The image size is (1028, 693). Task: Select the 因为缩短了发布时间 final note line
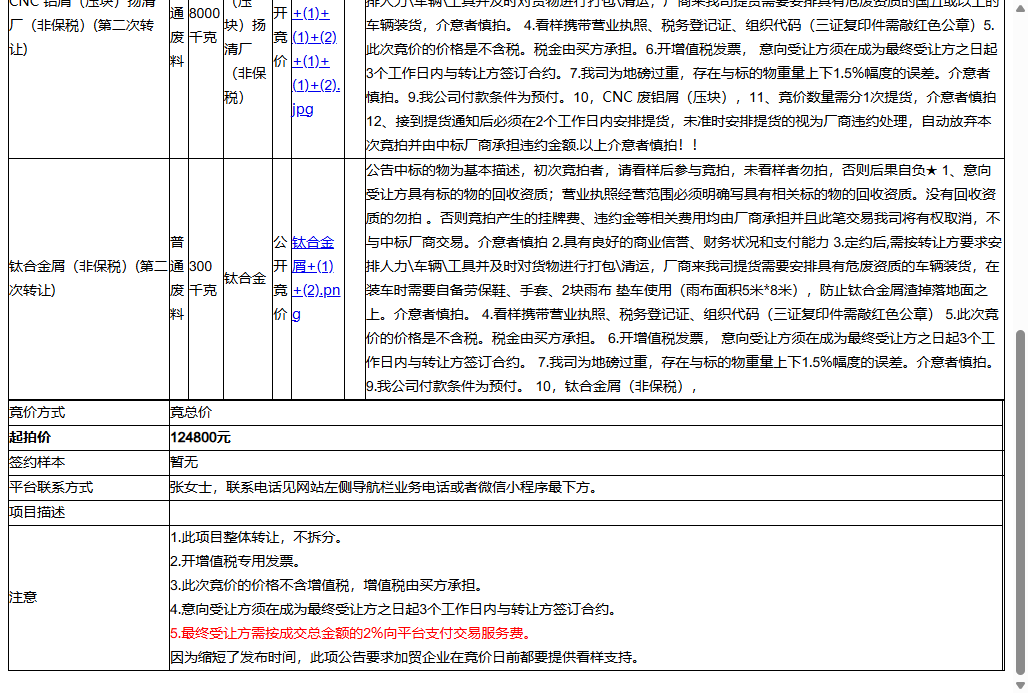[x=405, y=657]
